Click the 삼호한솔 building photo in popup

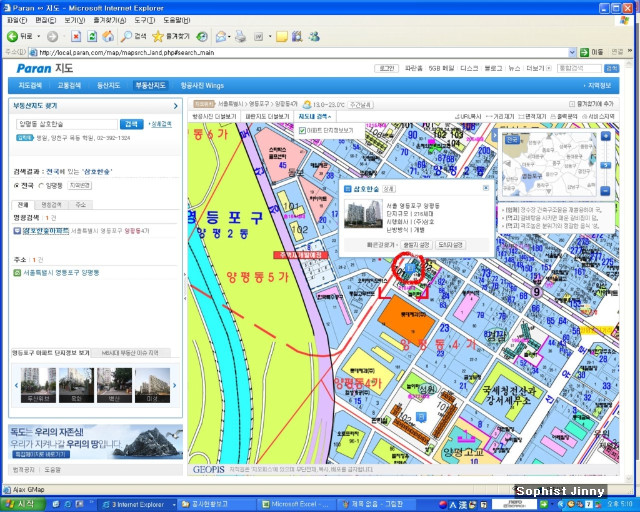[363, 213]
